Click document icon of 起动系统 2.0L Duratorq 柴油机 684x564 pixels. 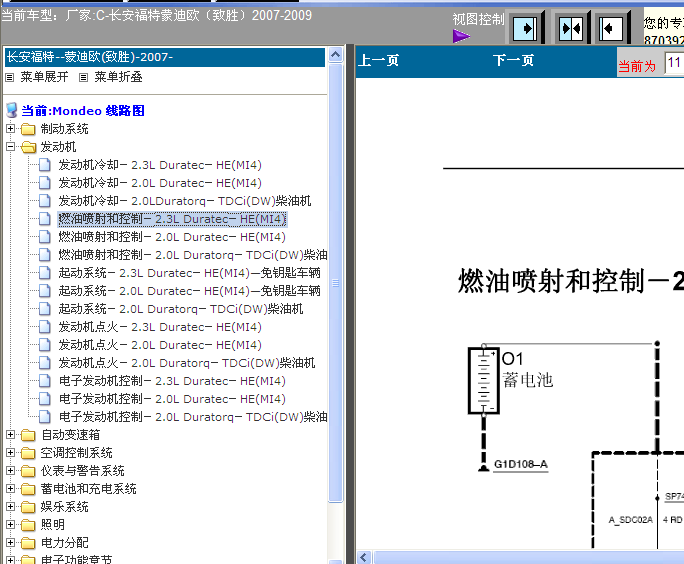[x=44, y=309]
